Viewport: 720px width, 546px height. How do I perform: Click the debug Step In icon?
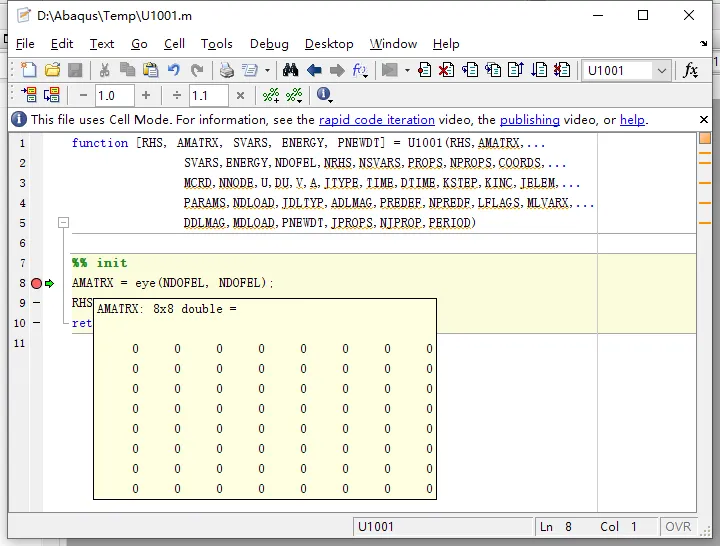tap(493, 70)
